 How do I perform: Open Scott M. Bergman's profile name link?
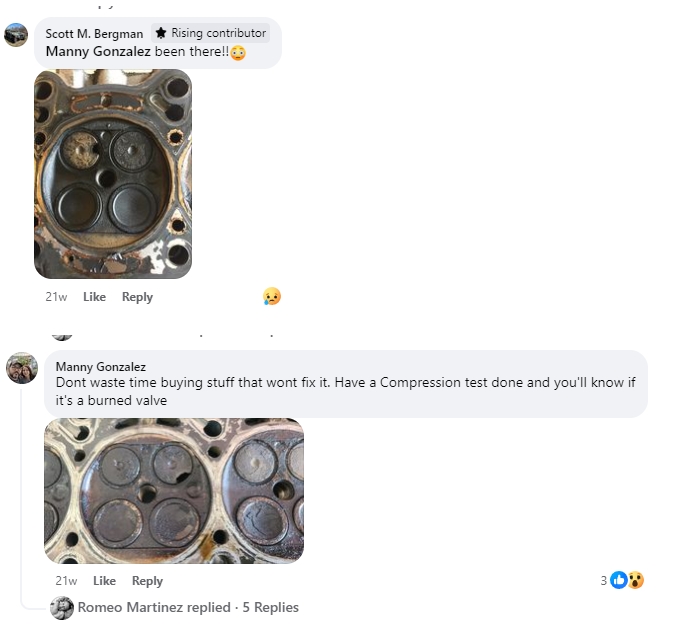[94, 34]
